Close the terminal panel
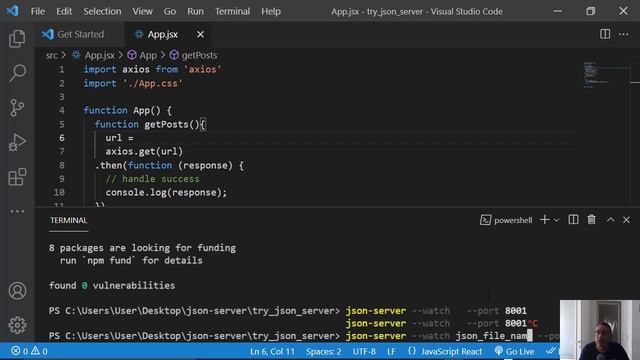Image resolution: width=640 pixels, height=360 pixels. (627, 220)
